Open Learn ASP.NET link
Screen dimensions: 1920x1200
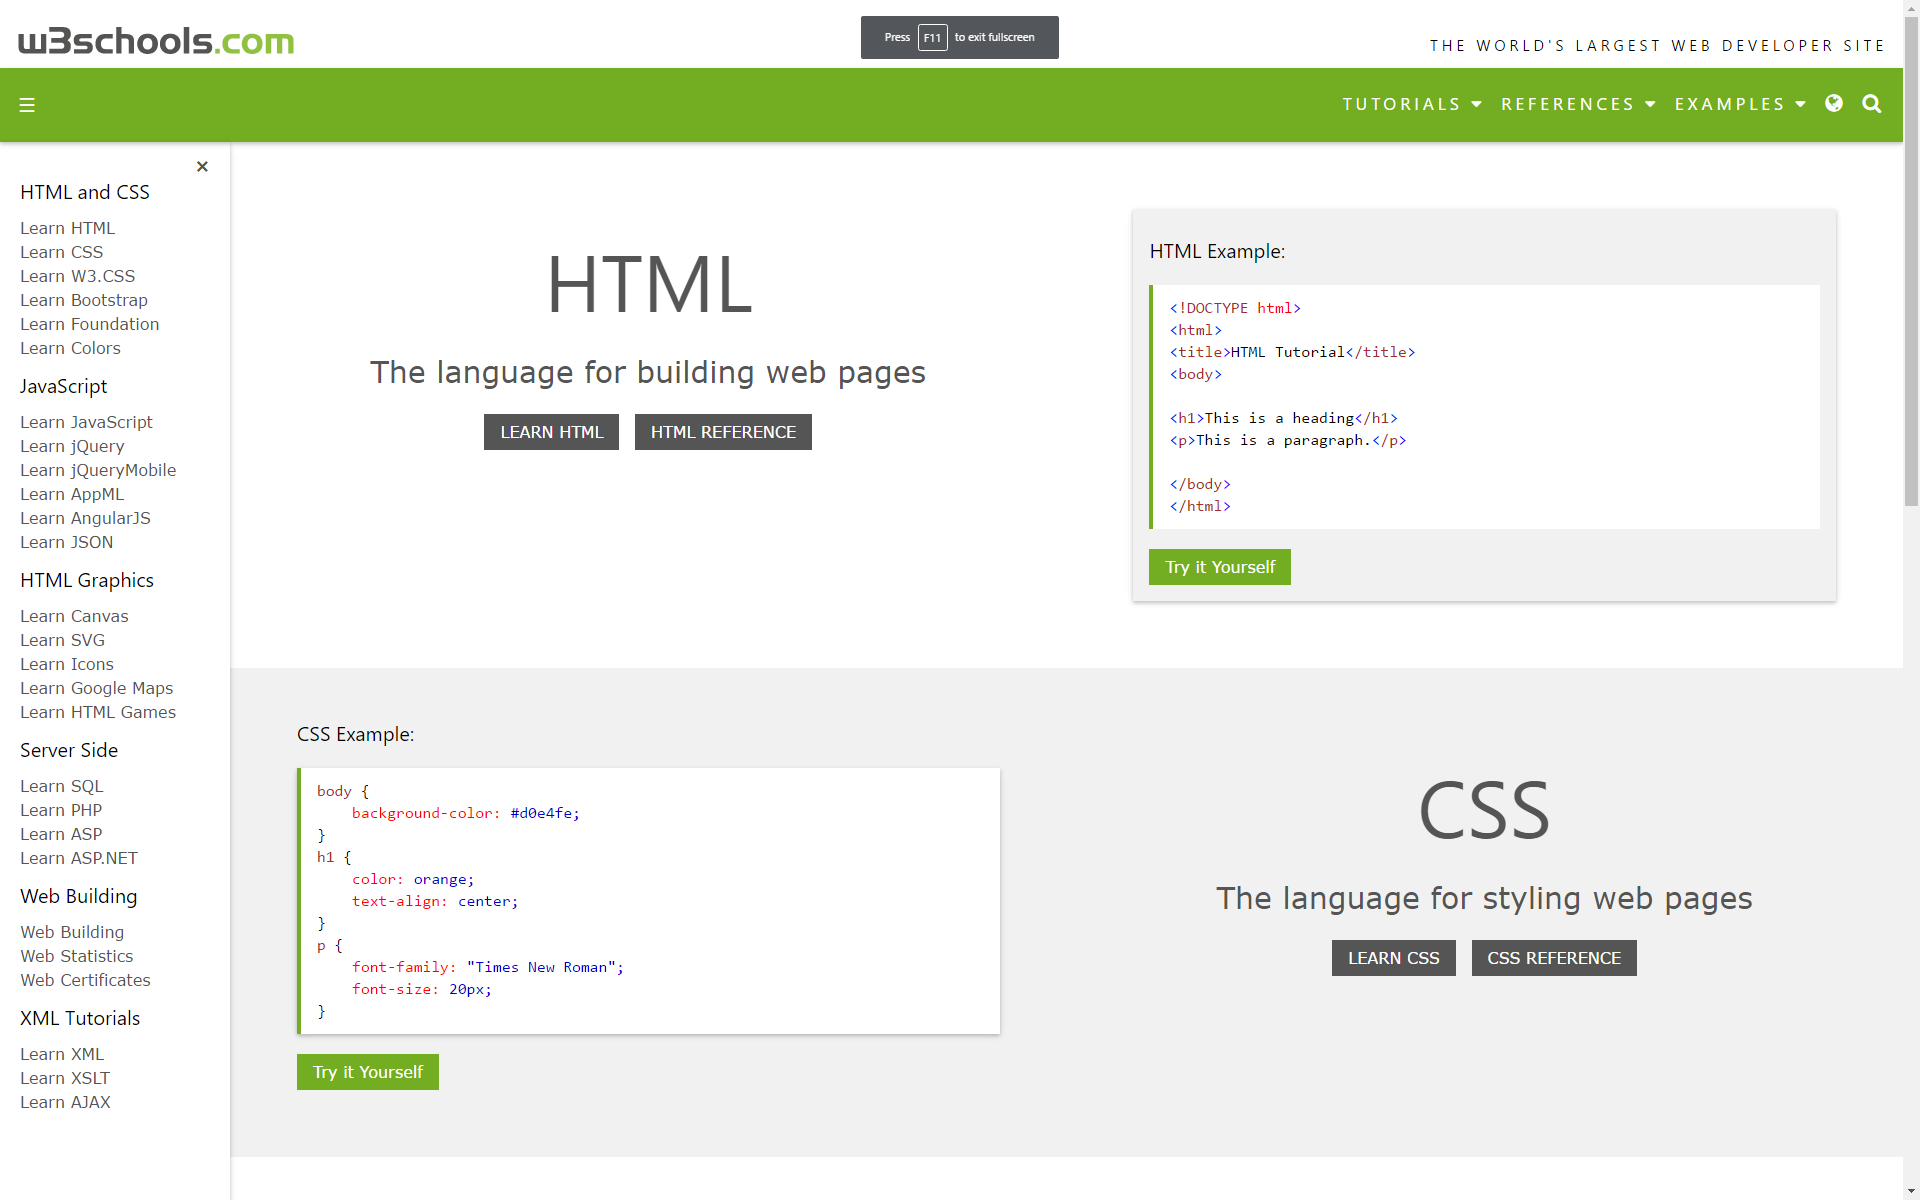[79, 858]
